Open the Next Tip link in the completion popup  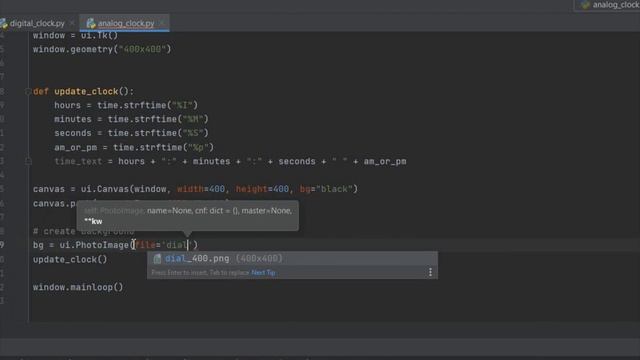pos(263,273)
